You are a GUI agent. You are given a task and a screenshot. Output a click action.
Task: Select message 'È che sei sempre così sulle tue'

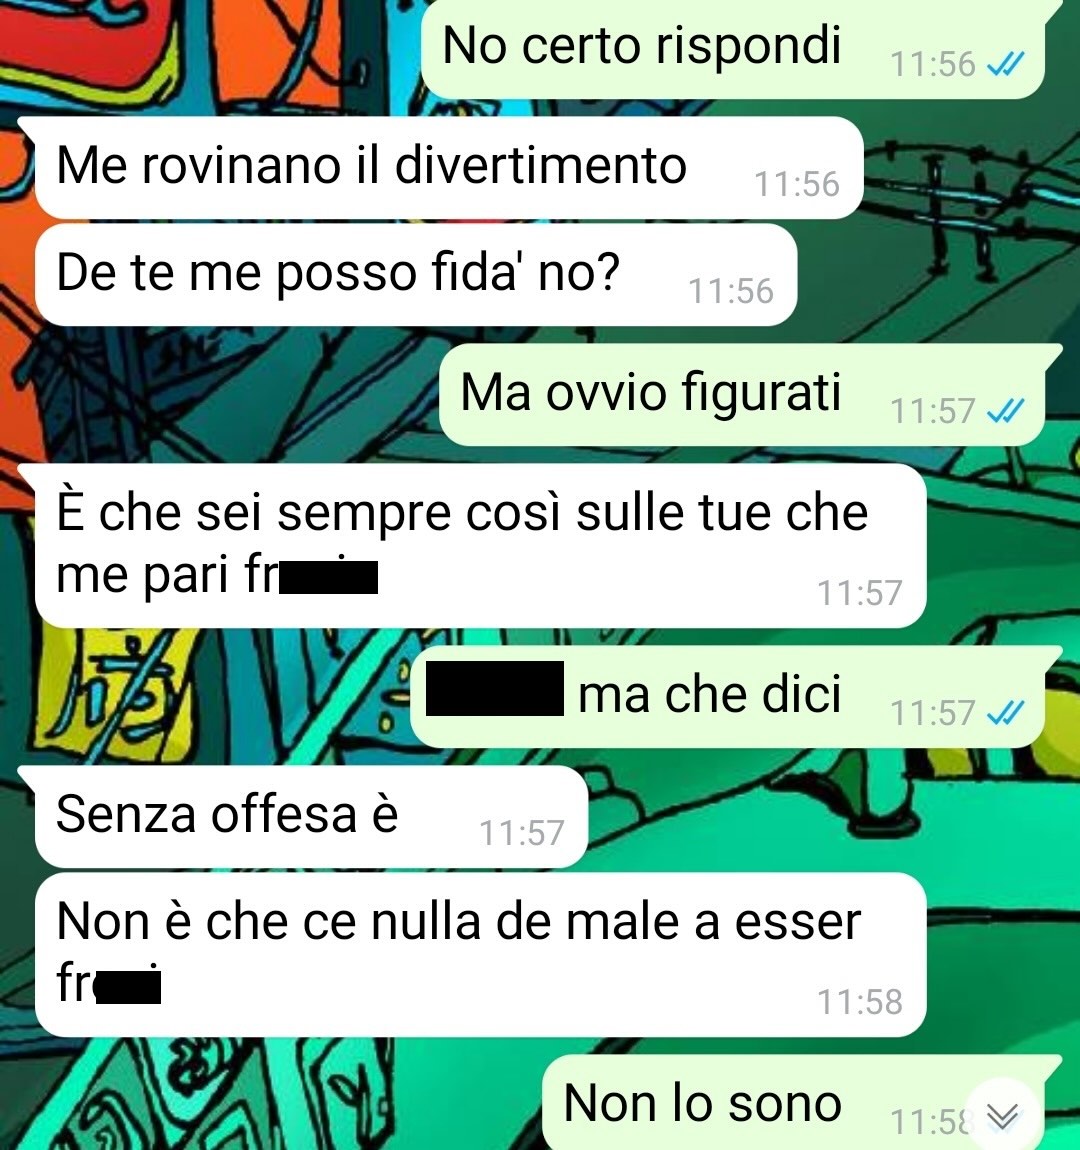pos(480,545)
